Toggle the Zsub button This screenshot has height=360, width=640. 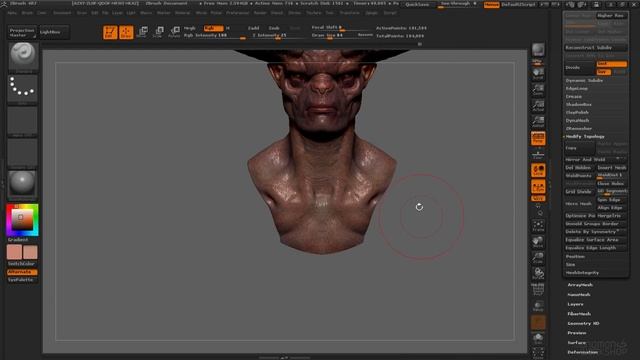point(274,28)
